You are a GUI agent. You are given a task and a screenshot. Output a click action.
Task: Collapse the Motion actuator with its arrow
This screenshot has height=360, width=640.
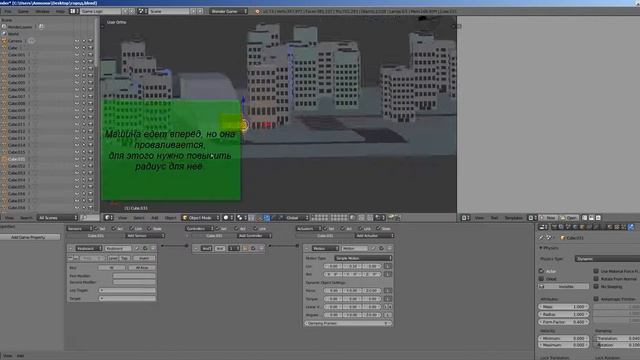click(x=307, y=249)
